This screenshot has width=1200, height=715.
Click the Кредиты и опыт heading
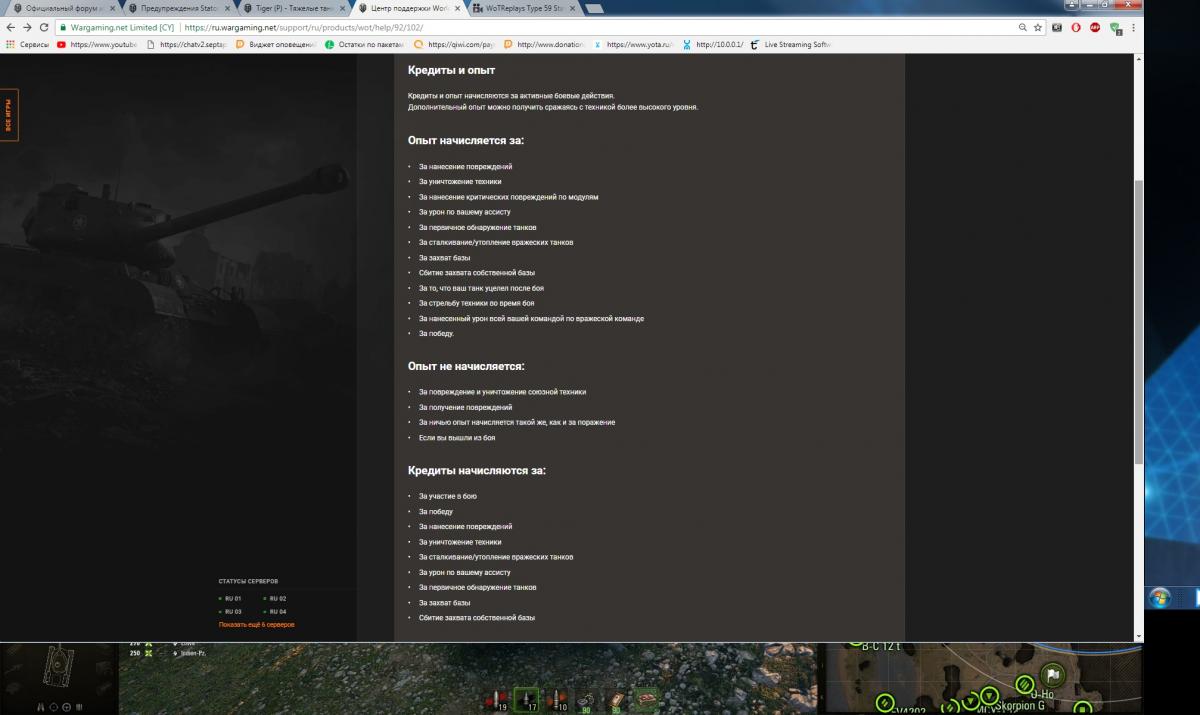[451, 70]
